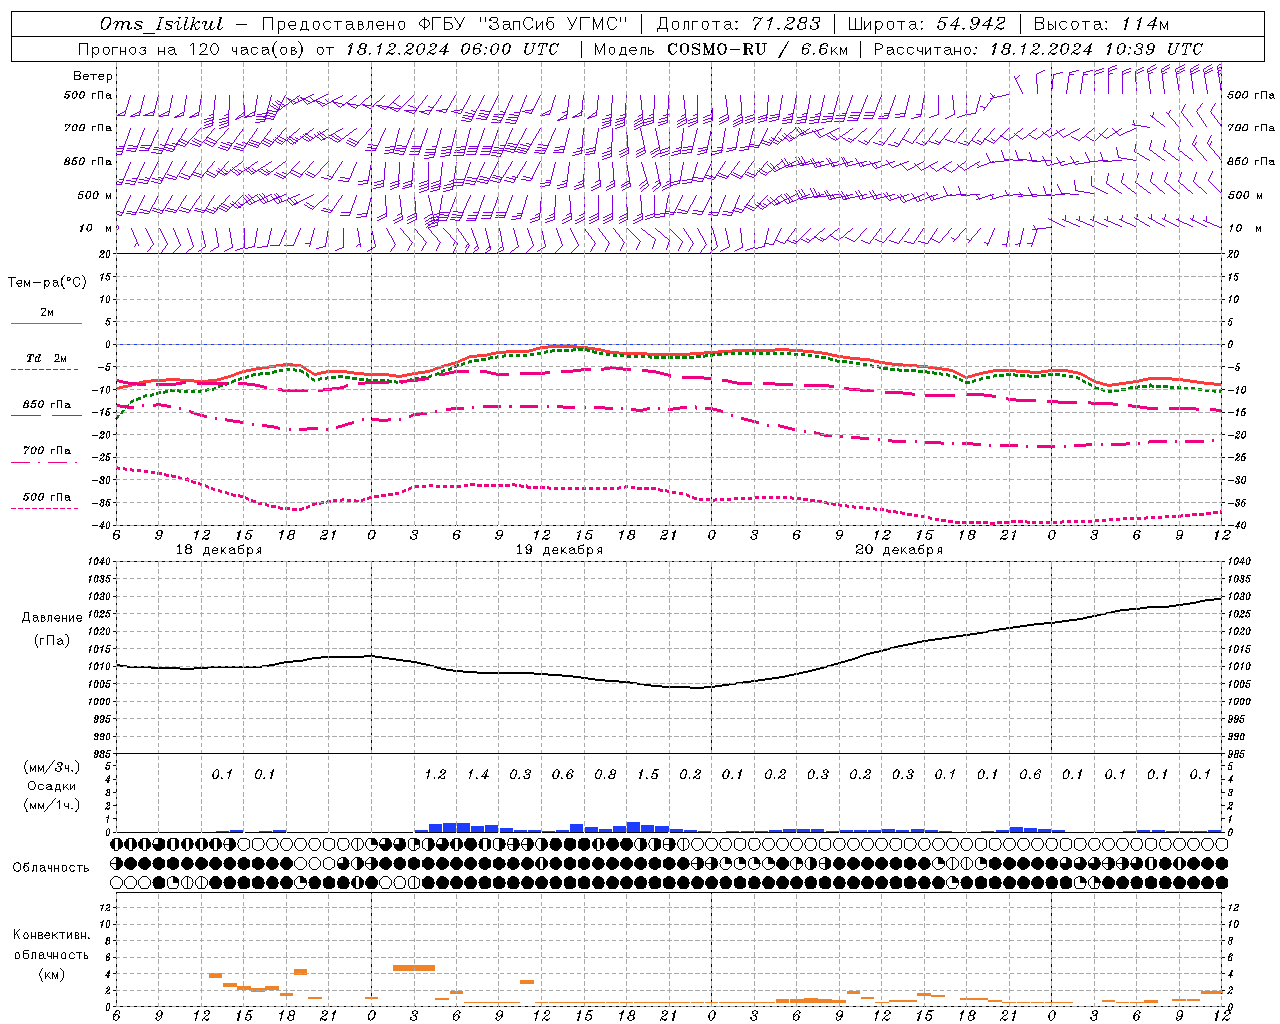
Task: Click the 19 декабря date label
Action: [x=559, y=550]
